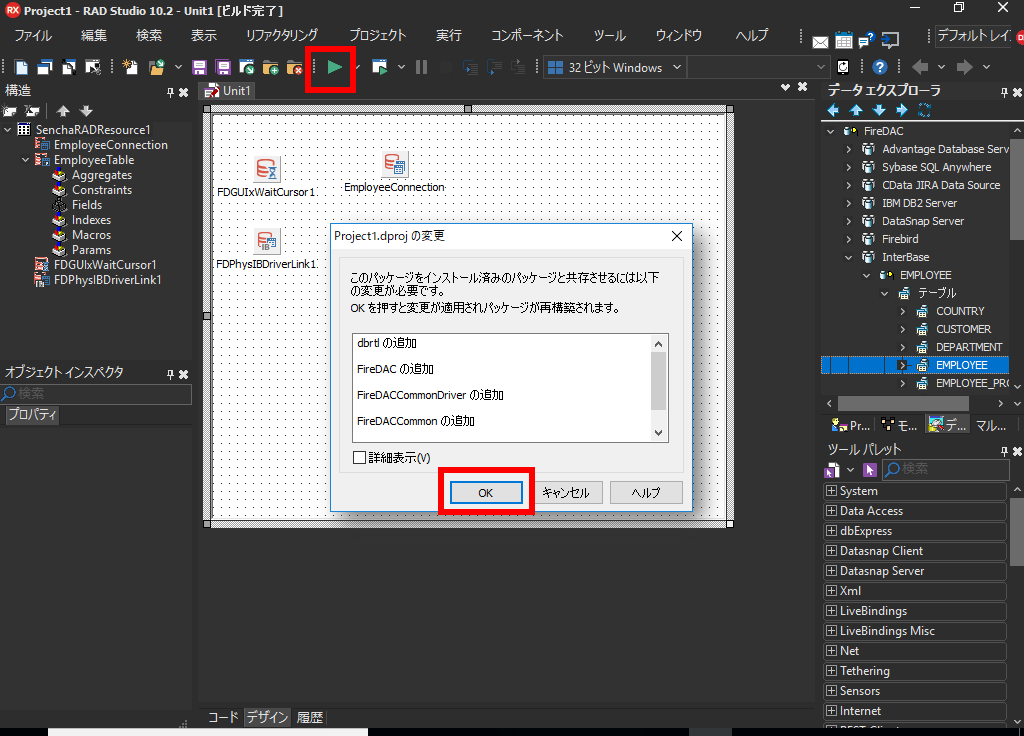Click the Save All double-floppy icon
The height and width of the screenshot is (736, 1024).
point(223,67)
